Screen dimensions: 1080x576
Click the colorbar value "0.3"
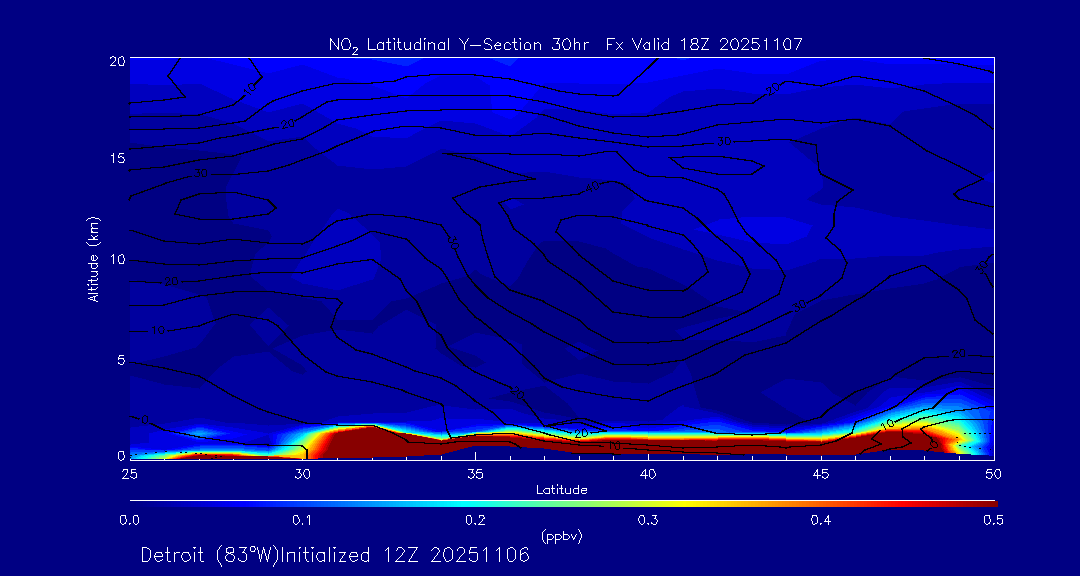click(x=648, y=521)
